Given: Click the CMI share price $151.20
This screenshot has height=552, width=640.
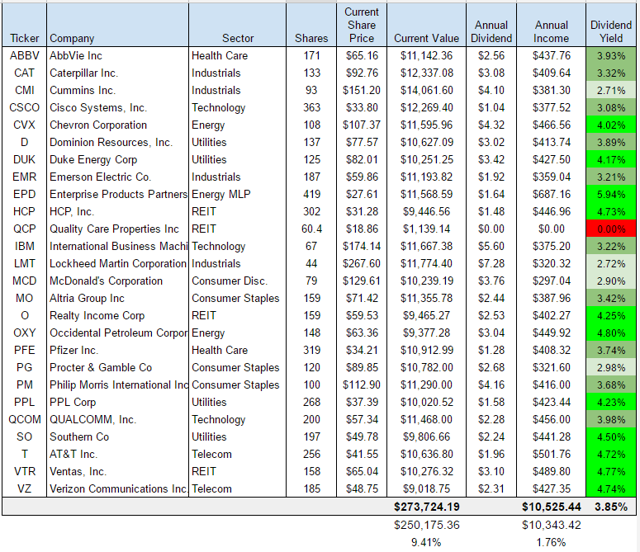Looking at the screenshot, I should (x=361, y=90).
